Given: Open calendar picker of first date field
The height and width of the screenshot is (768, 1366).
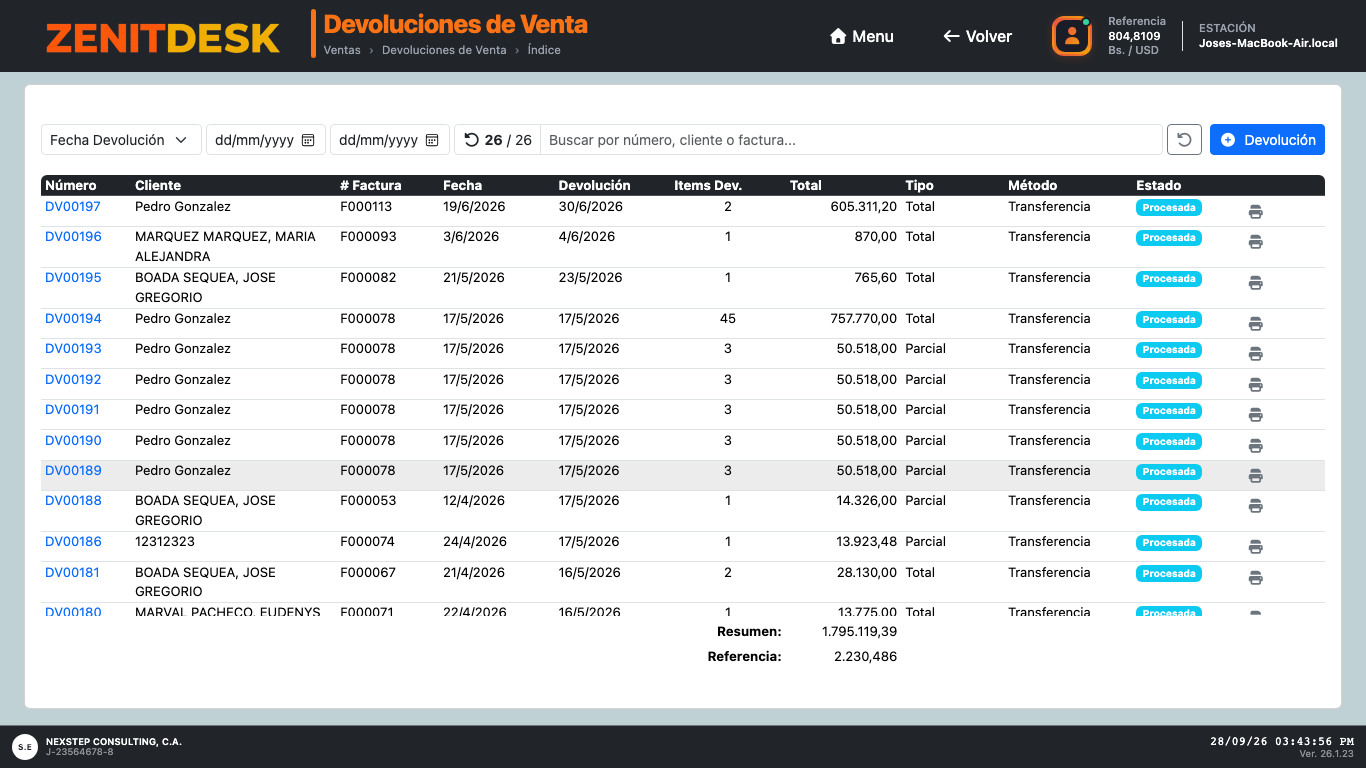Looking at the screenshot, I should (x=308, y=140).
